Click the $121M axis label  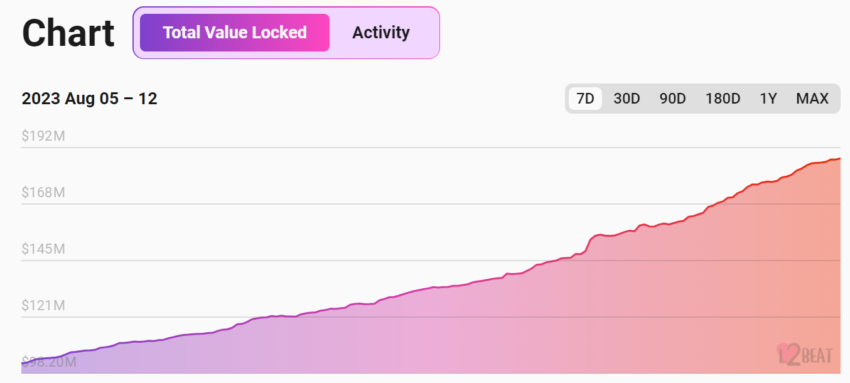click(x=43, y=306)
